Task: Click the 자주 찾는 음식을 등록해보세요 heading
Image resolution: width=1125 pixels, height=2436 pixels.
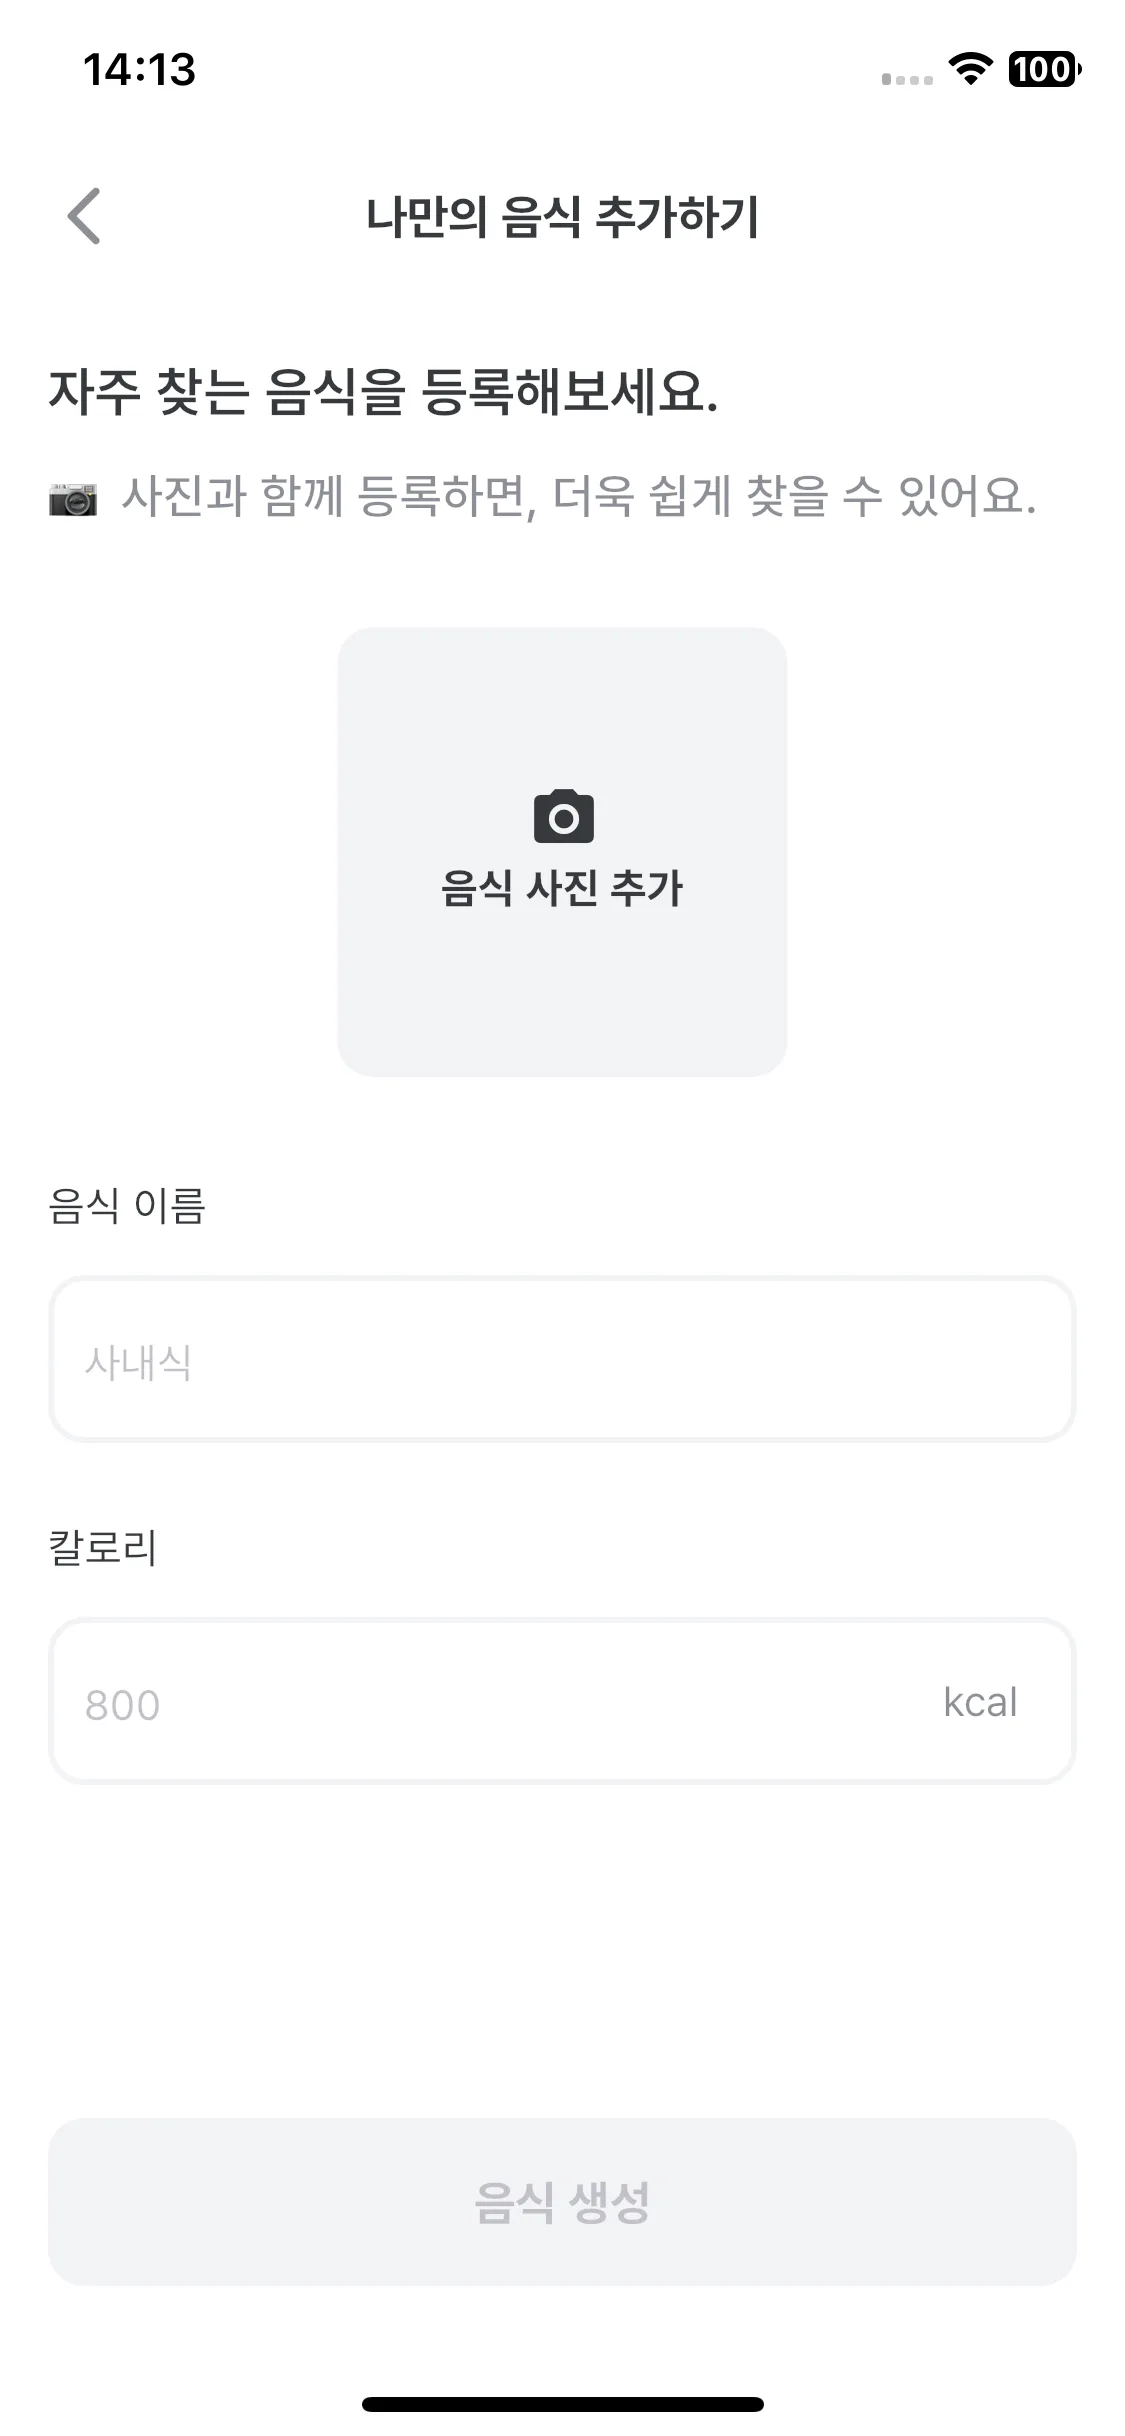Action: coord(383,391)
